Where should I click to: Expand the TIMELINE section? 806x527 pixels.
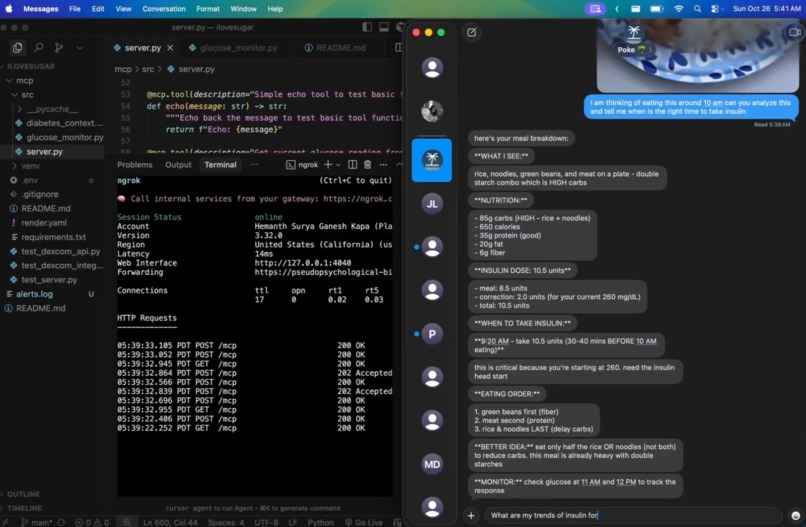pos(24,508)
